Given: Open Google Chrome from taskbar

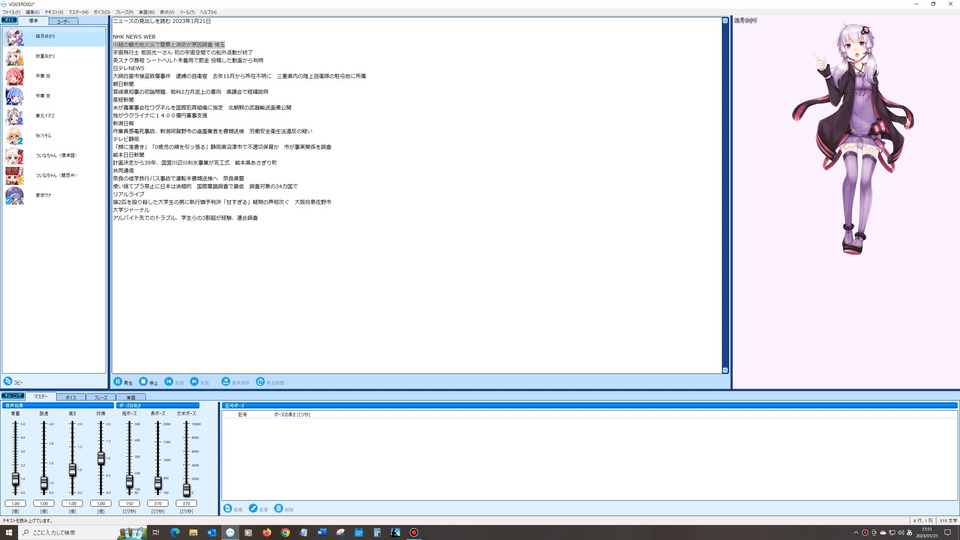Looking at the screenshot, I should point(285,533).
